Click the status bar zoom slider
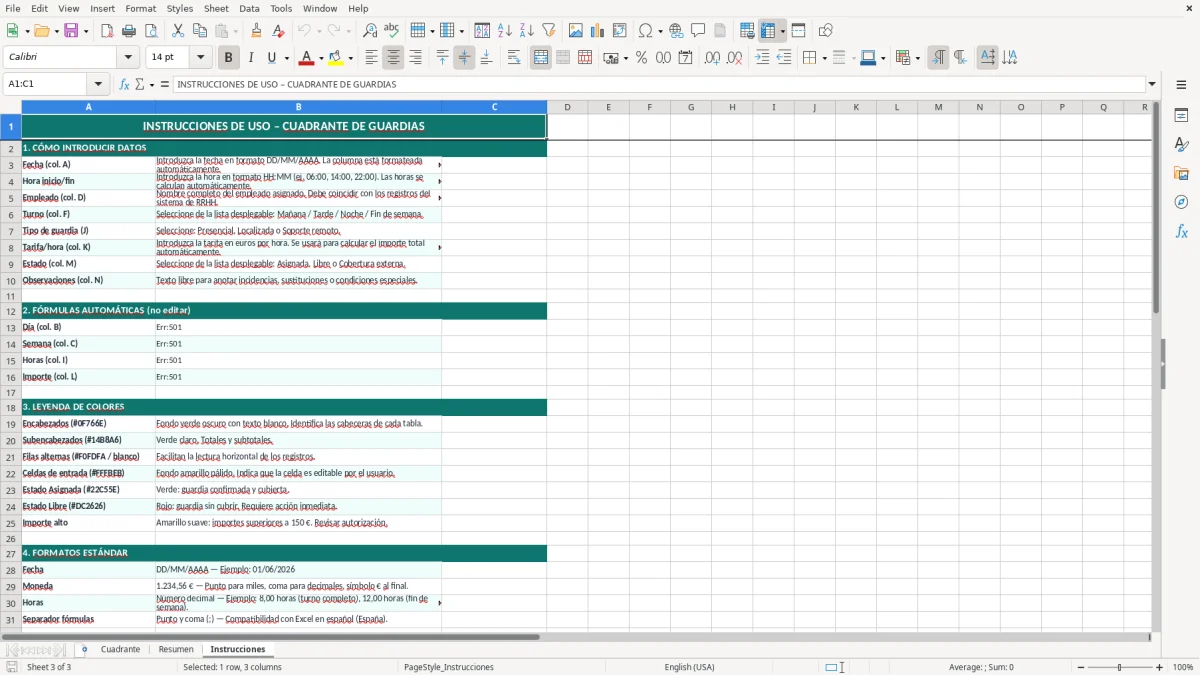This screenshot has height=675, width=1200. pyautogui.click(x=1119, y=667)
